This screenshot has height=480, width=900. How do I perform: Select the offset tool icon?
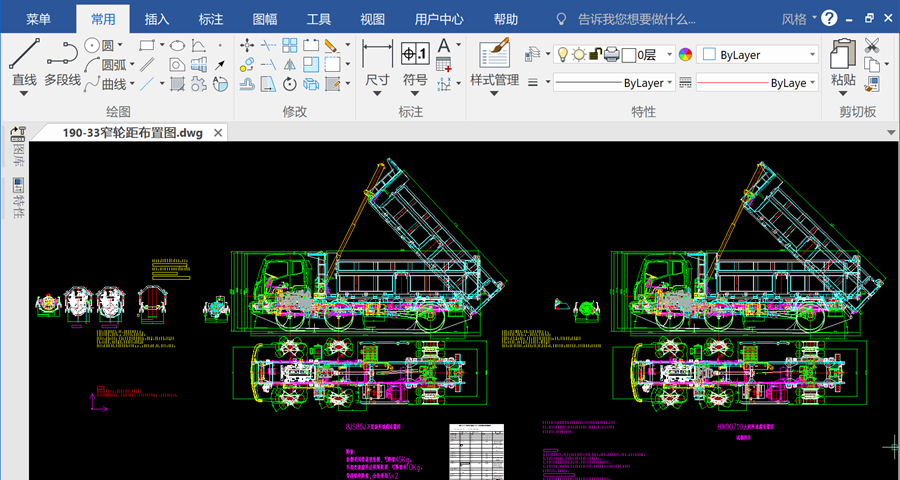coord(247,84)
